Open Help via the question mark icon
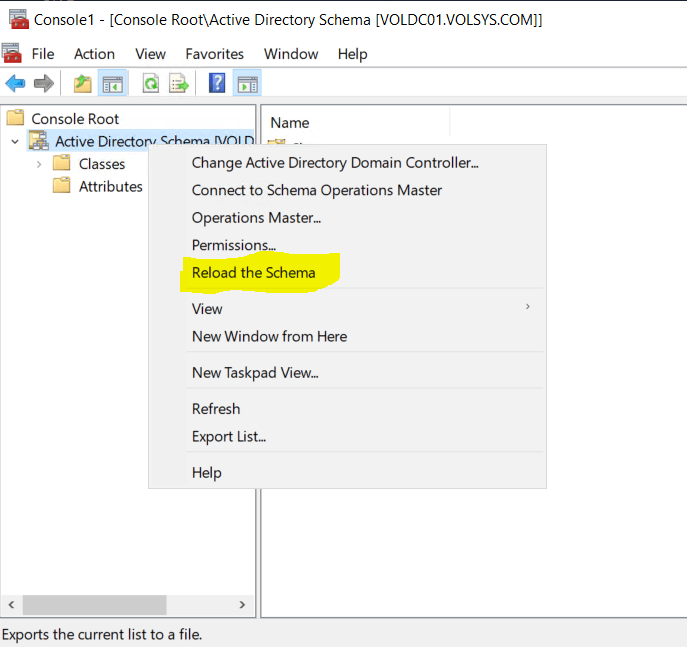This screenshot has width=687, height=649. click(217, 84)
